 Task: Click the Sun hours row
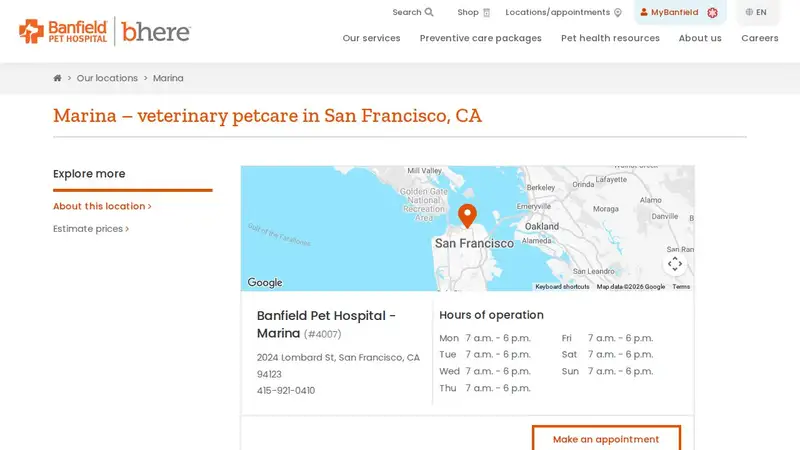607,371
